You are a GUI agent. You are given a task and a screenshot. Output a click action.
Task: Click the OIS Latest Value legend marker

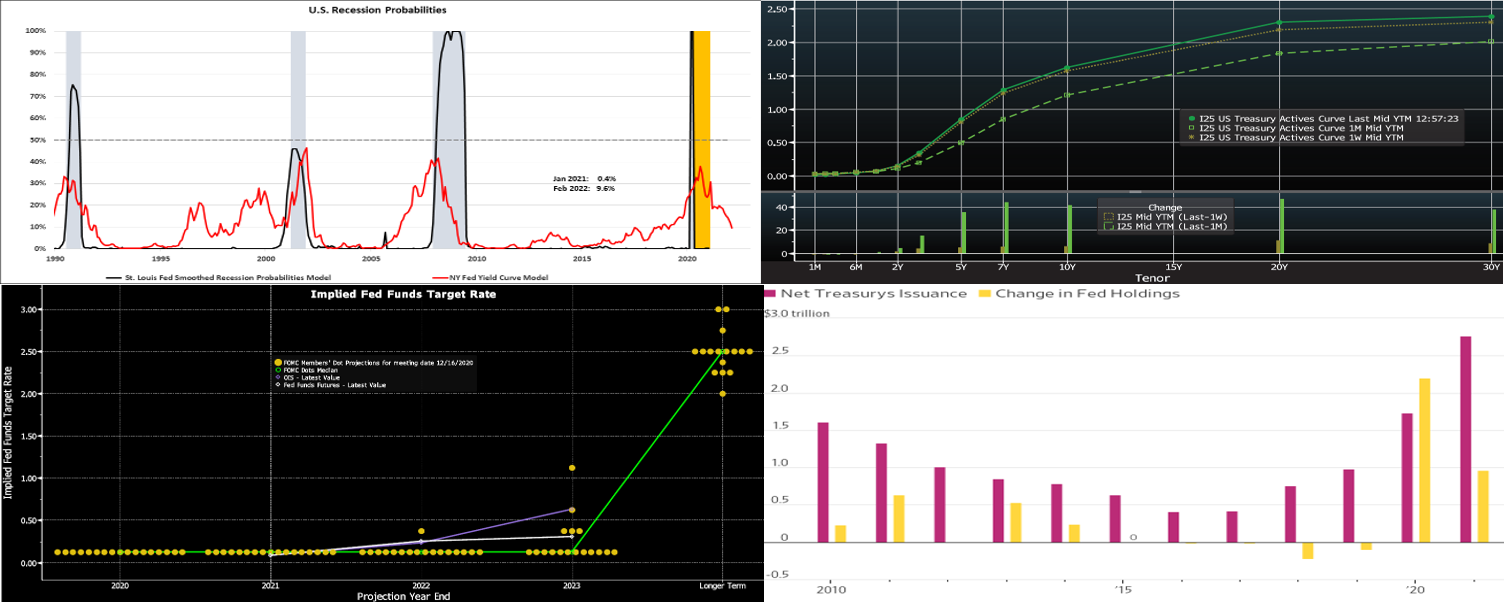tap(278, 377)
